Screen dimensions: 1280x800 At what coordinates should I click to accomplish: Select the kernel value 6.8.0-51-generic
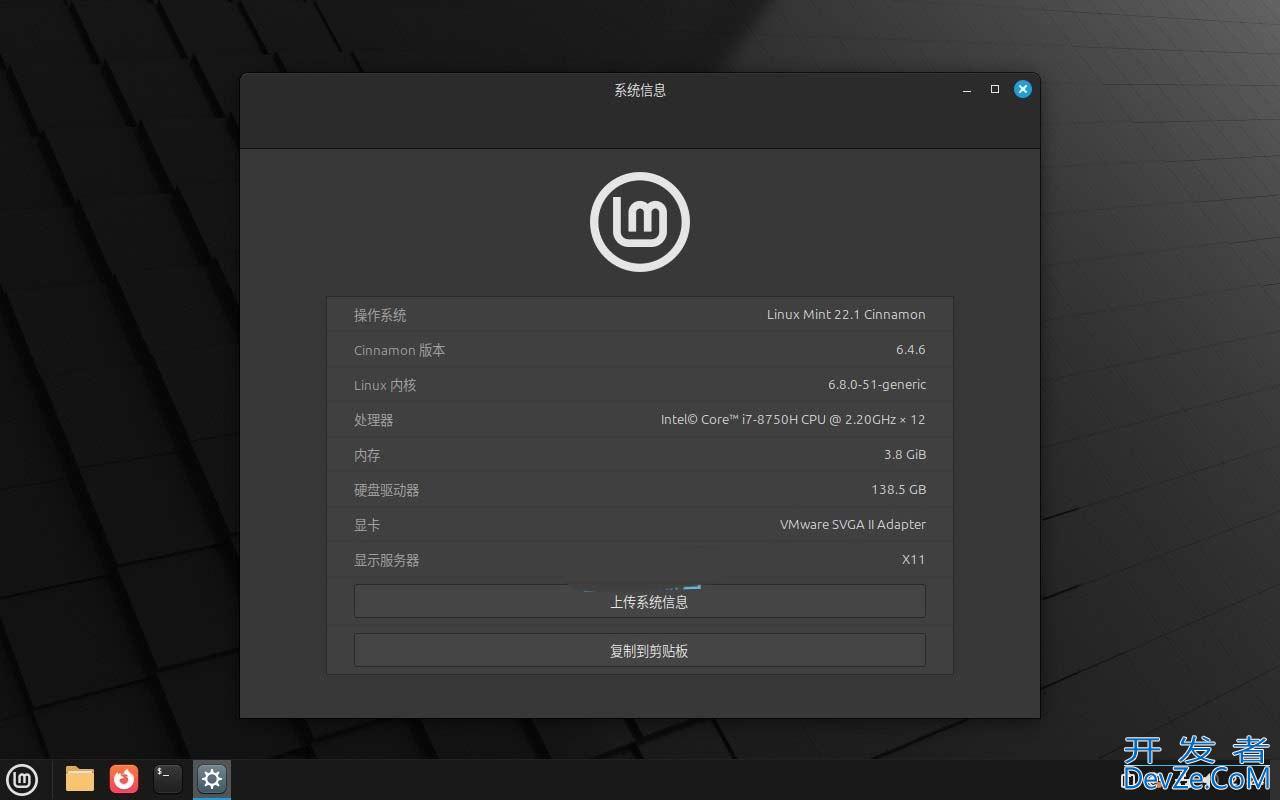coord(877,384)
